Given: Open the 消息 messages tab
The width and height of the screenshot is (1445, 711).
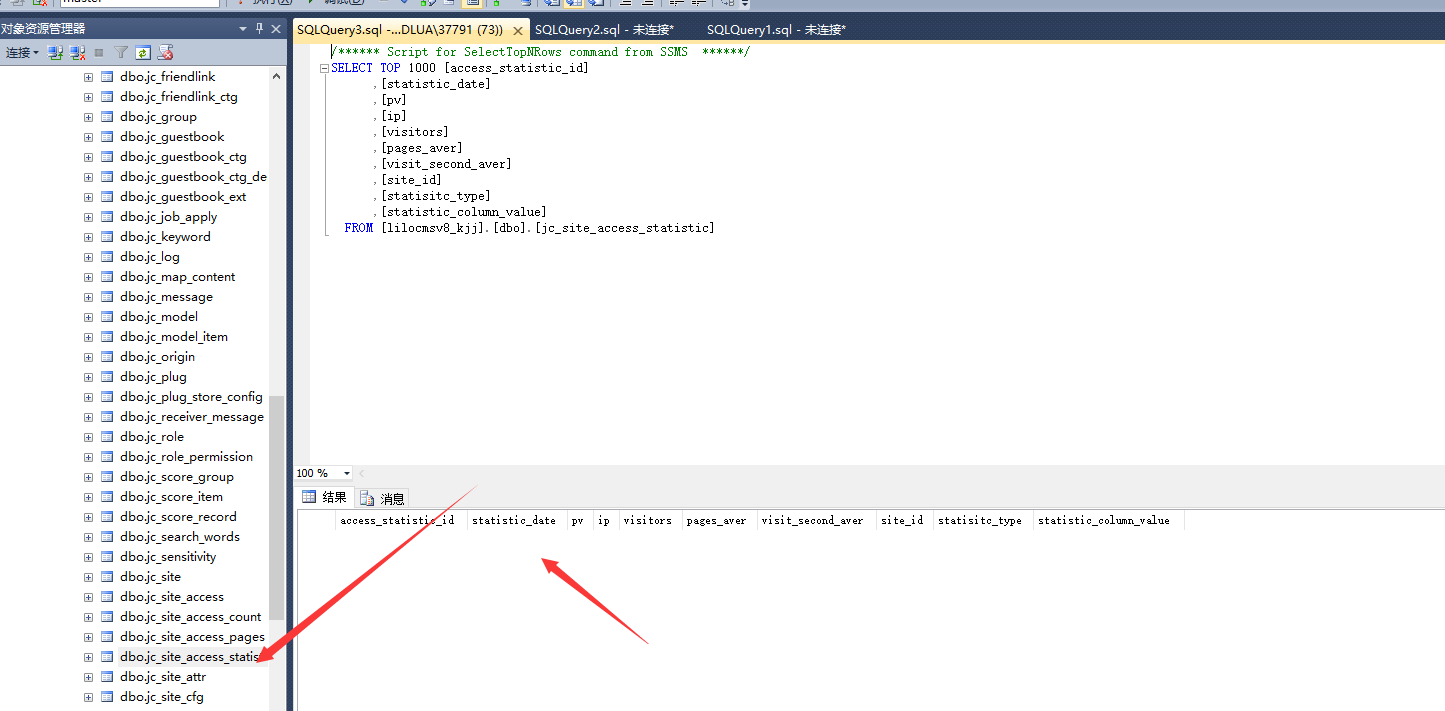Looking at the screenshot, I should [382, 498].
